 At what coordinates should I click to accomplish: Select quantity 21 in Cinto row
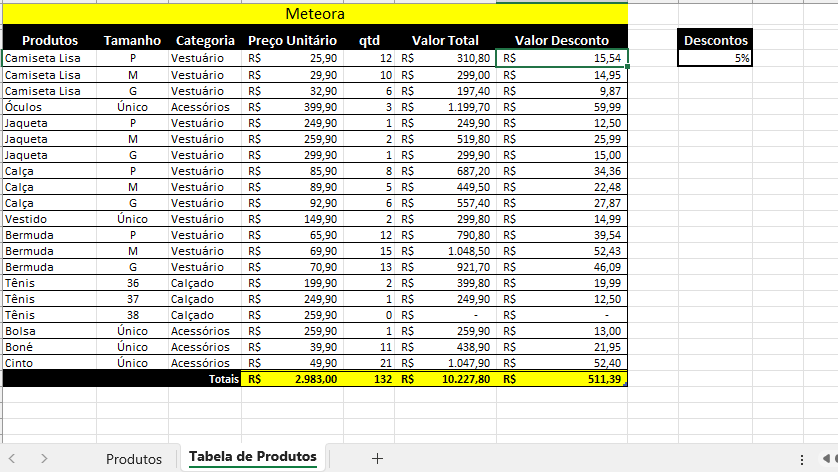369,363
